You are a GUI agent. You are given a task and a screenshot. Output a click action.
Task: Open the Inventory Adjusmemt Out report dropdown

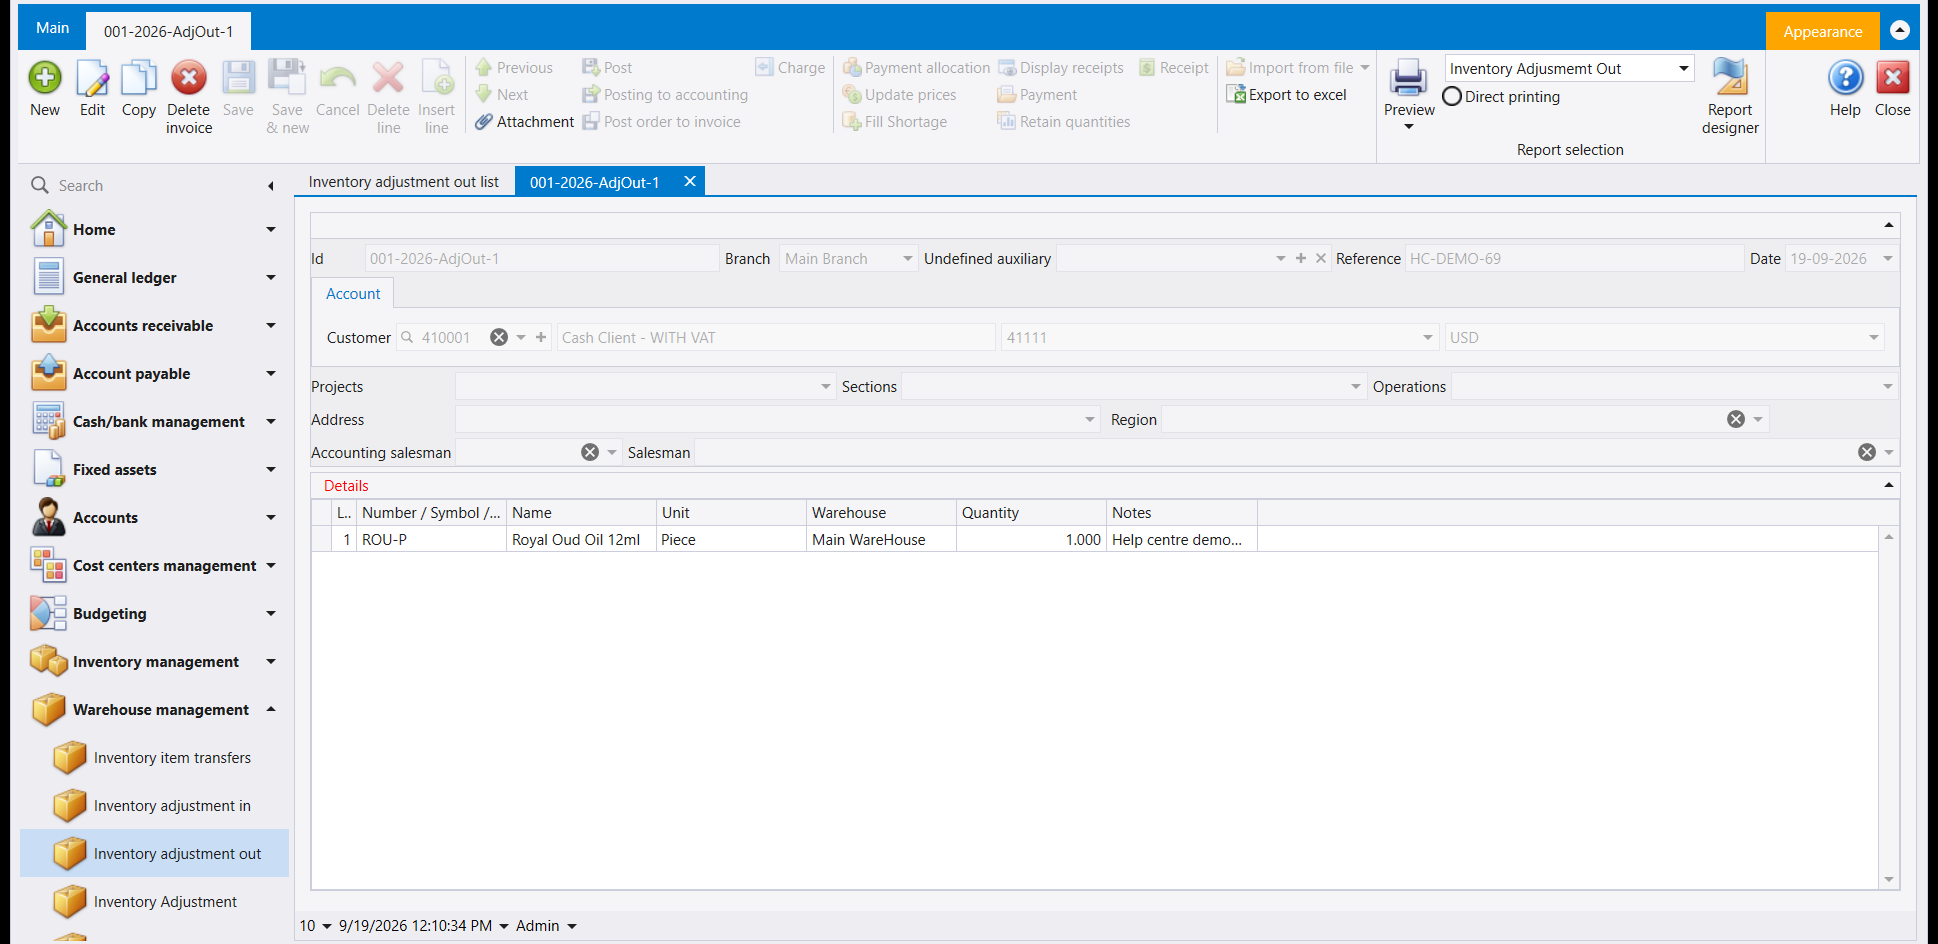point(1684,69)
